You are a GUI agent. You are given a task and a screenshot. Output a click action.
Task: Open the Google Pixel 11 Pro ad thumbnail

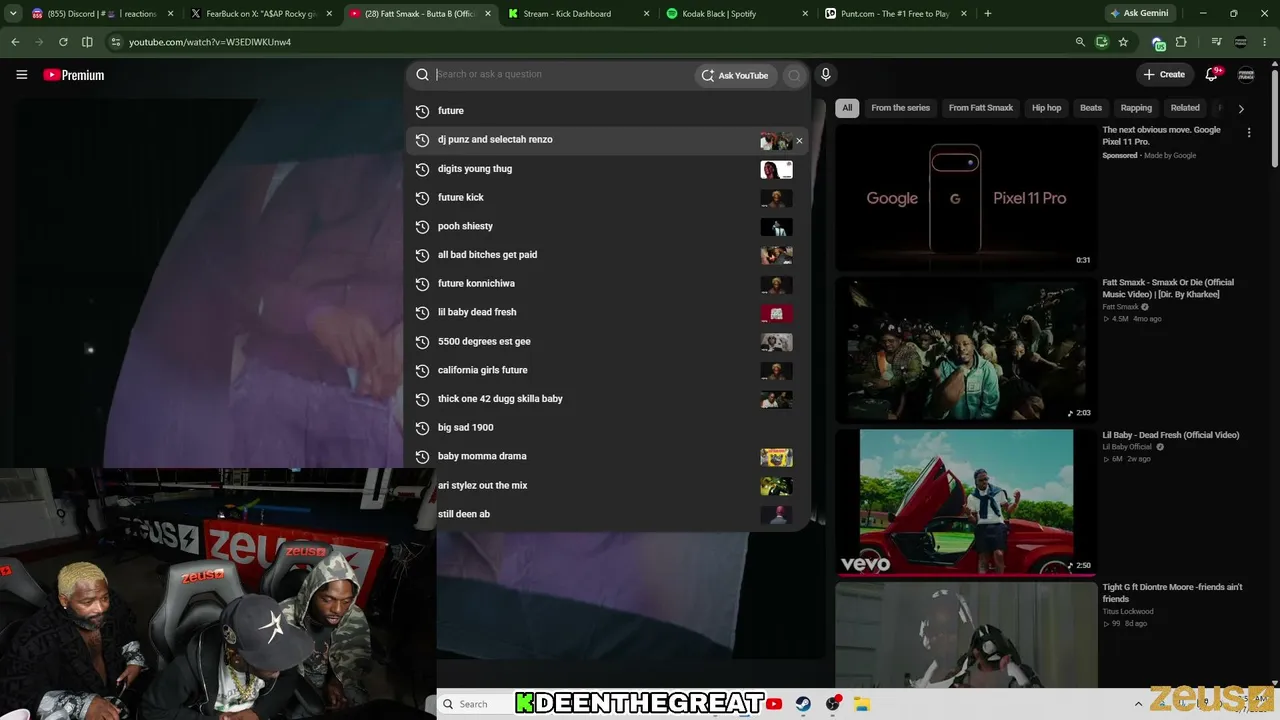[965, 197]
